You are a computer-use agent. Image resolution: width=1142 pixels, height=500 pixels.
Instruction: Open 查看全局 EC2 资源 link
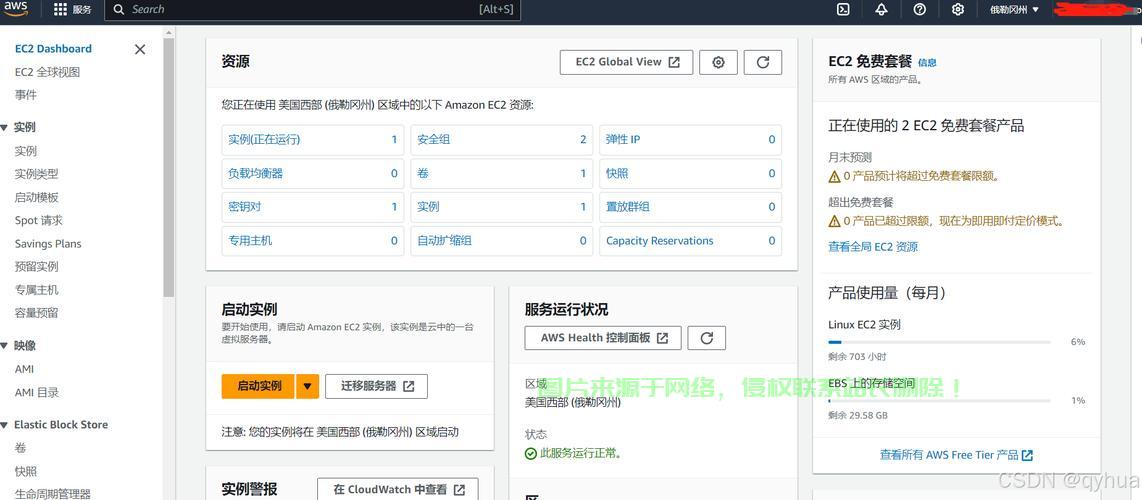point(873,247)
